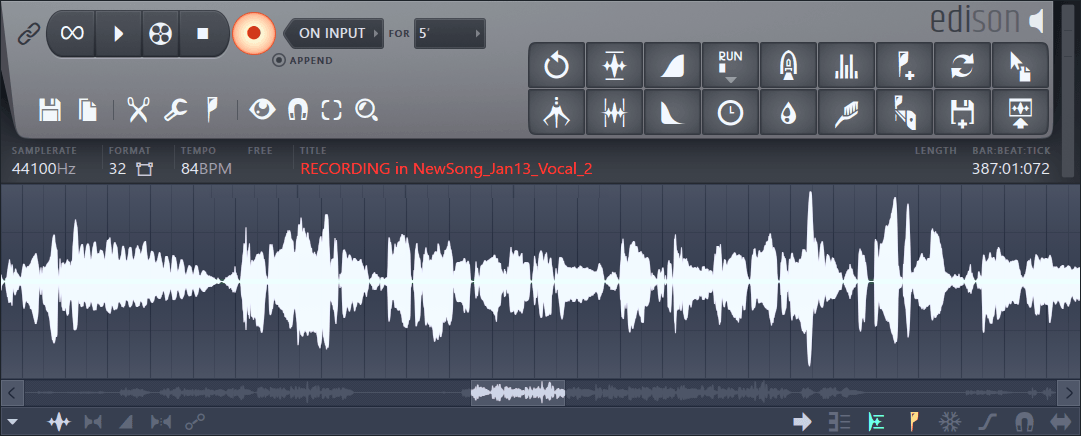Image resolution: width=1081 pixels, height=436 pixels.
Task: Click the 387:01:072 length display
Action: [x=1011, y=169]
